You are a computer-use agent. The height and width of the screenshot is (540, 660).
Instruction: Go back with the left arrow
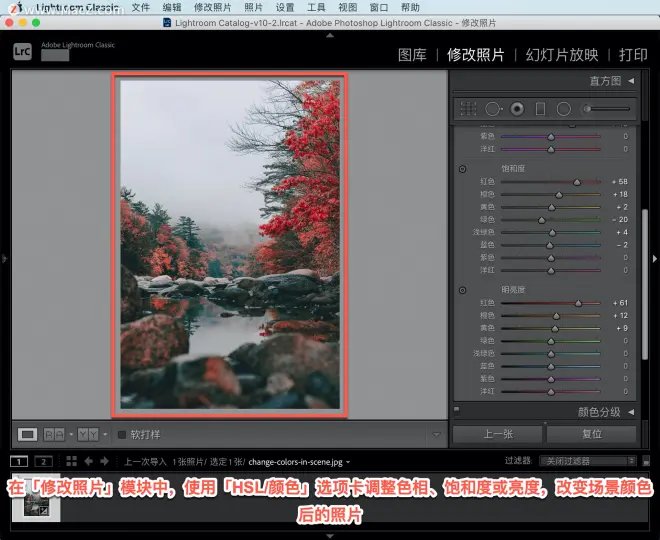pos(88,461)
